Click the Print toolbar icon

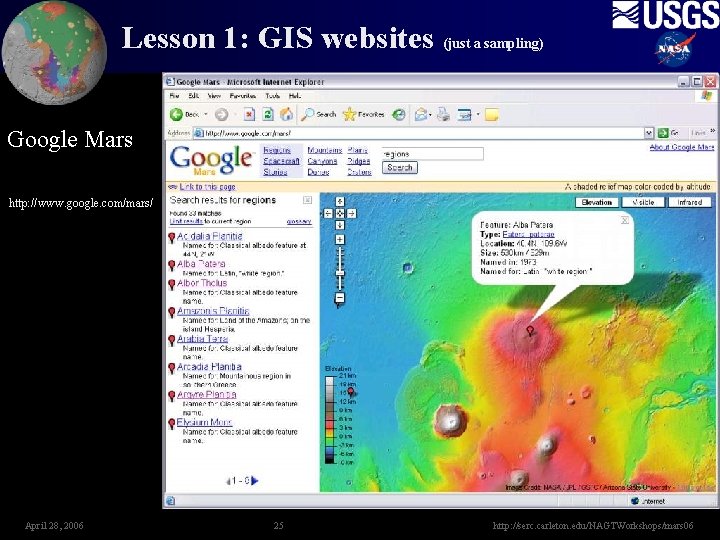pyautogui.click(x=443, y=114)
